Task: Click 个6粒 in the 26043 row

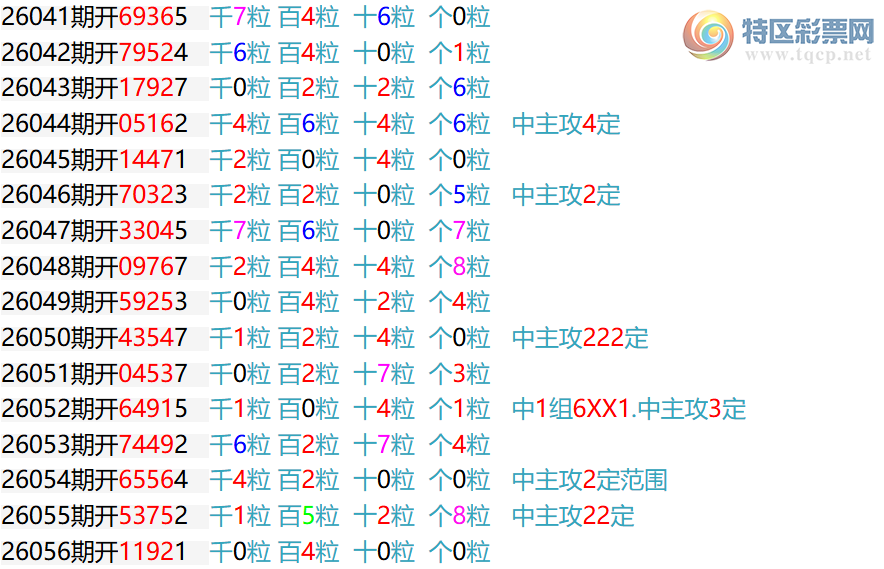Action: [x=459, y=88]
